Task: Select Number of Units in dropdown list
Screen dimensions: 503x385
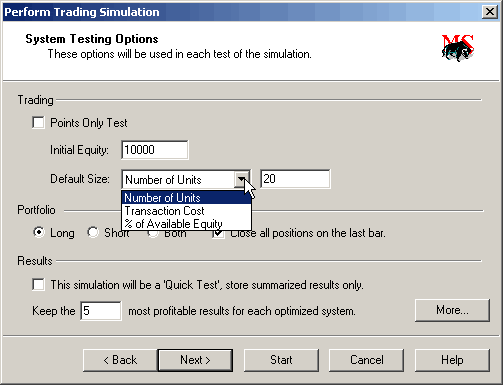Action: [x=186, y=198]
